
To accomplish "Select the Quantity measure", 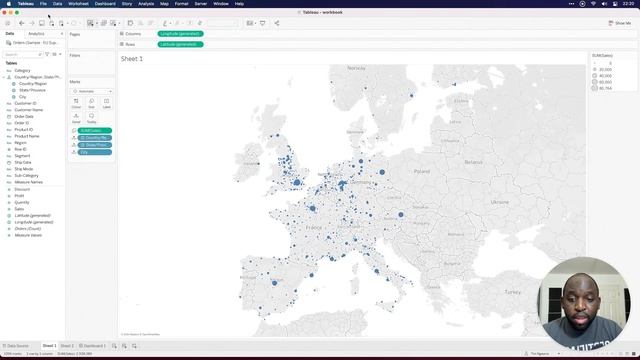I will pos(22,202).
